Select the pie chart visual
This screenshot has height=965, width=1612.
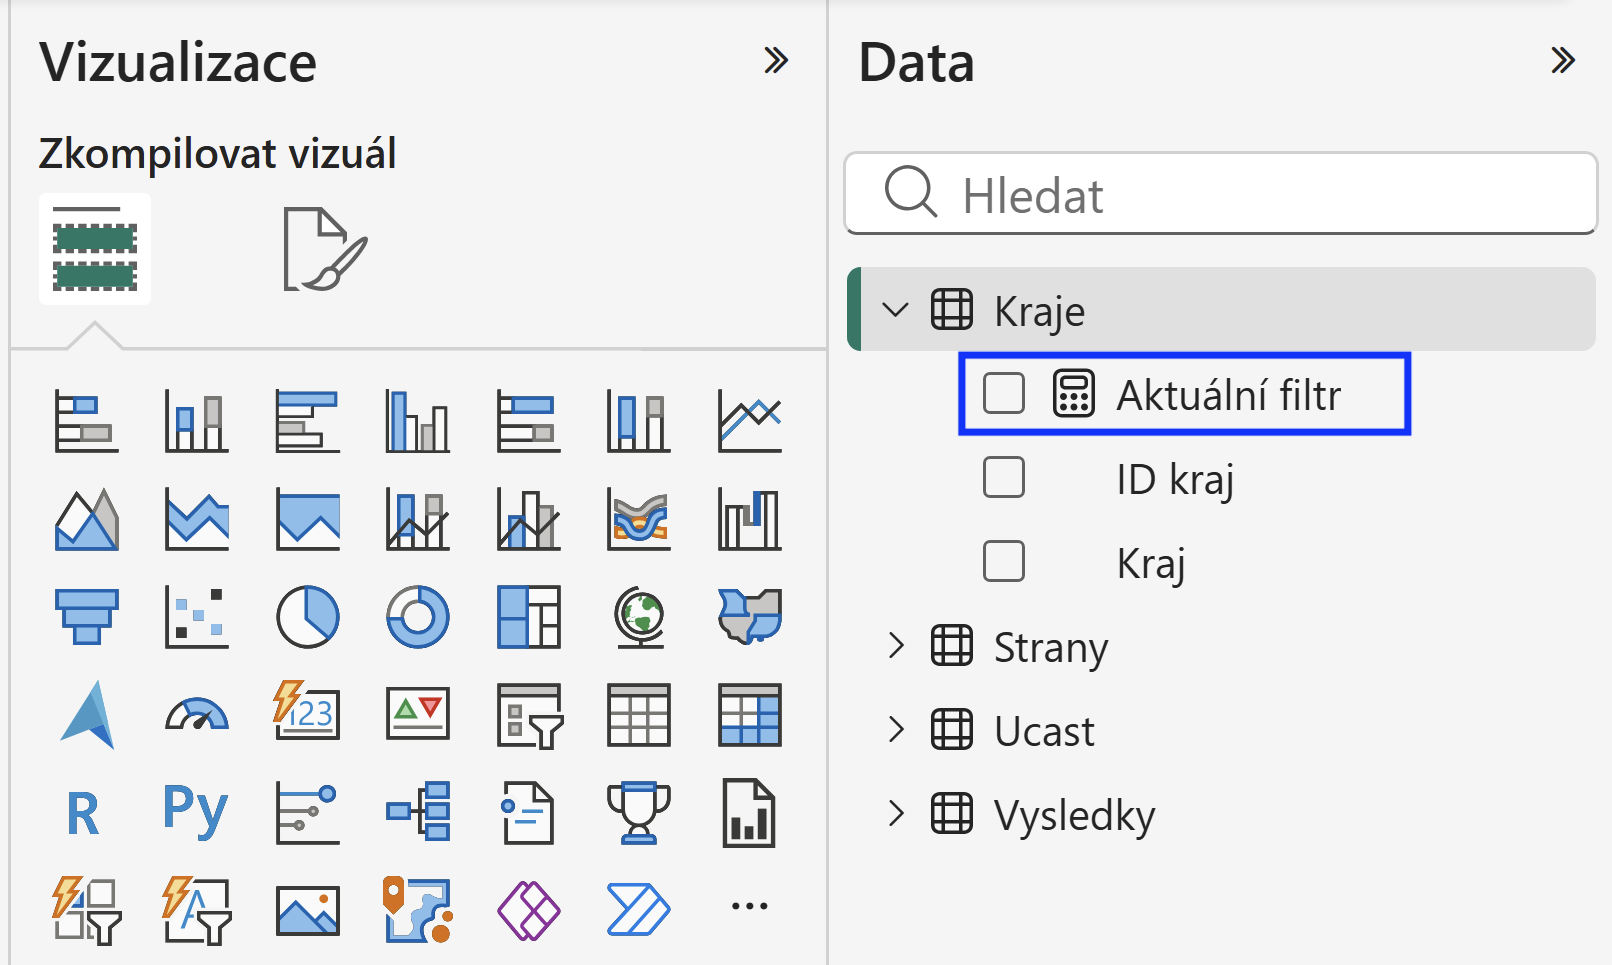(308, 617)
